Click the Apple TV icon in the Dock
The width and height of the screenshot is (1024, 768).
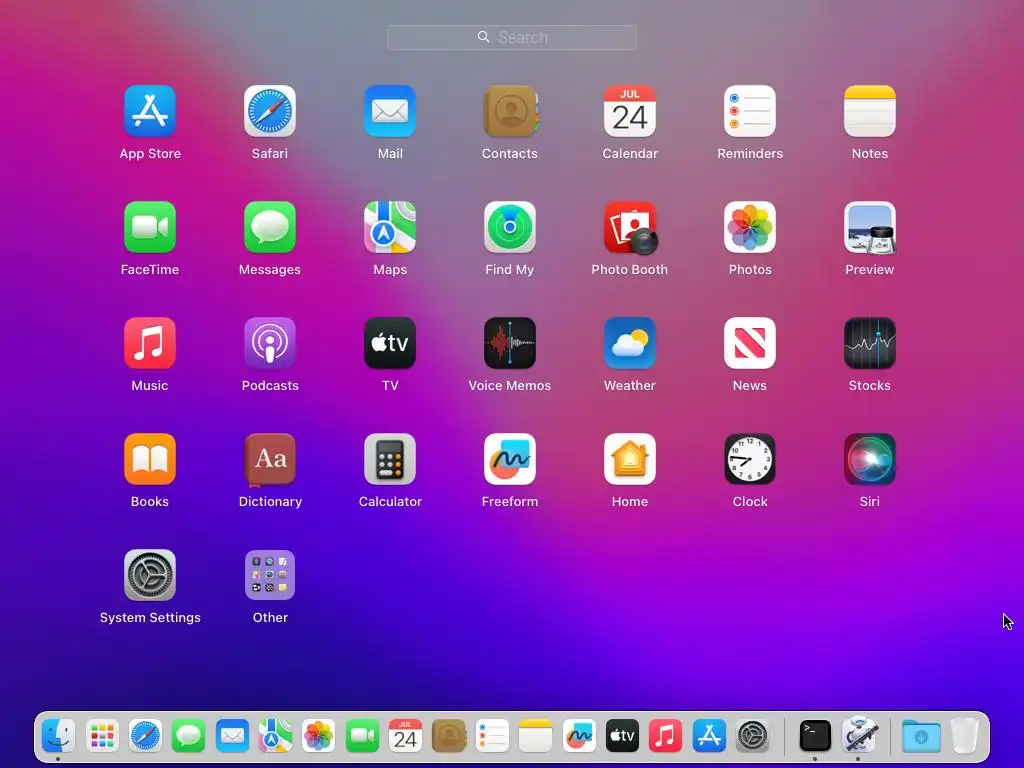click(622, 736)
